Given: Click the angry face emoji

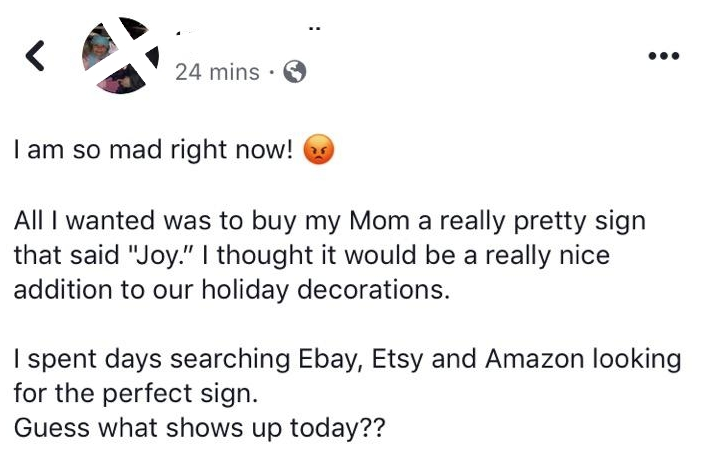Looking at the screenshot, I should (316, 151).
